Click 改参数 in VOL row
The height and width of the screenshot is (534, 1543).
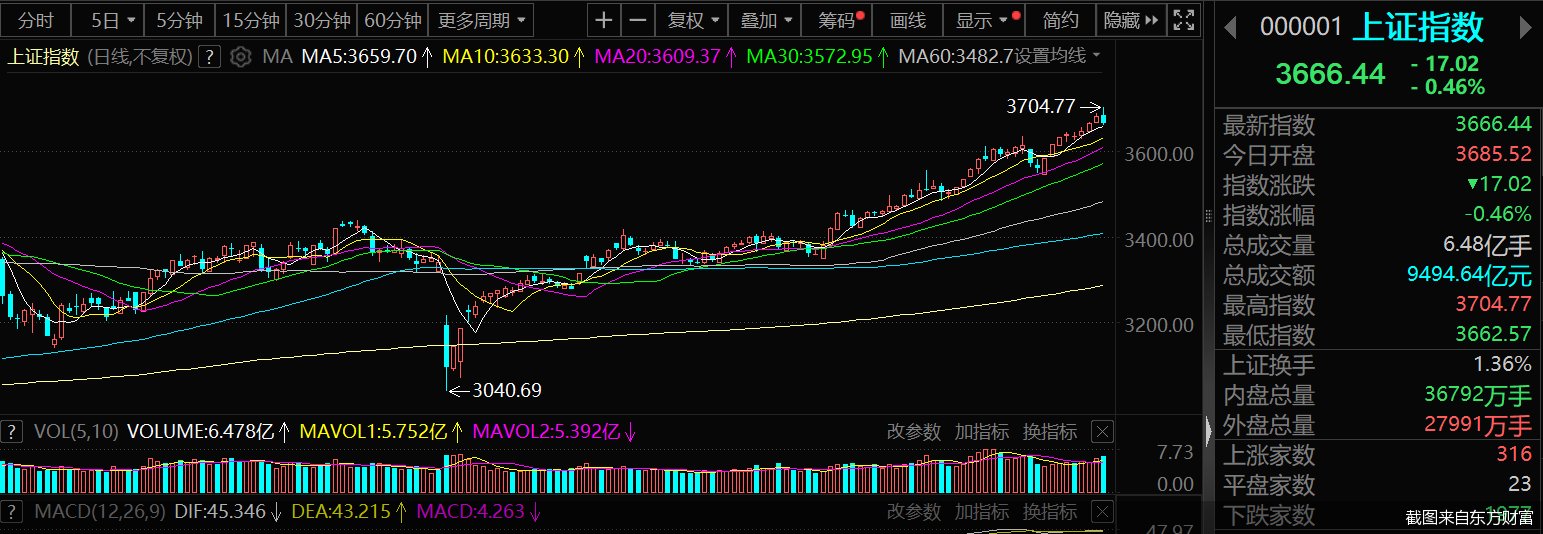pyautogui.click(x=914, y=432)
